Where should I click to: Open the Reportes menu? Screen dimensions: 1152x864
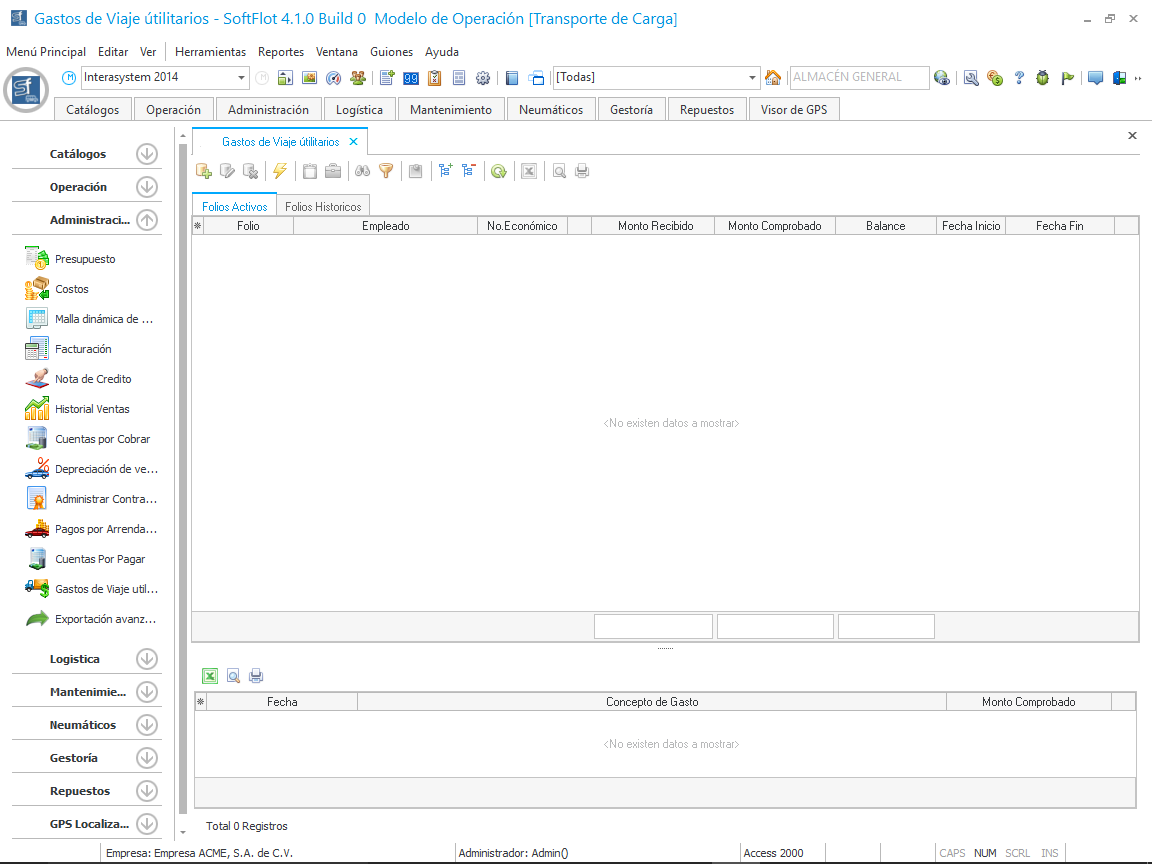pyautogui.click(x=281, y=52)
